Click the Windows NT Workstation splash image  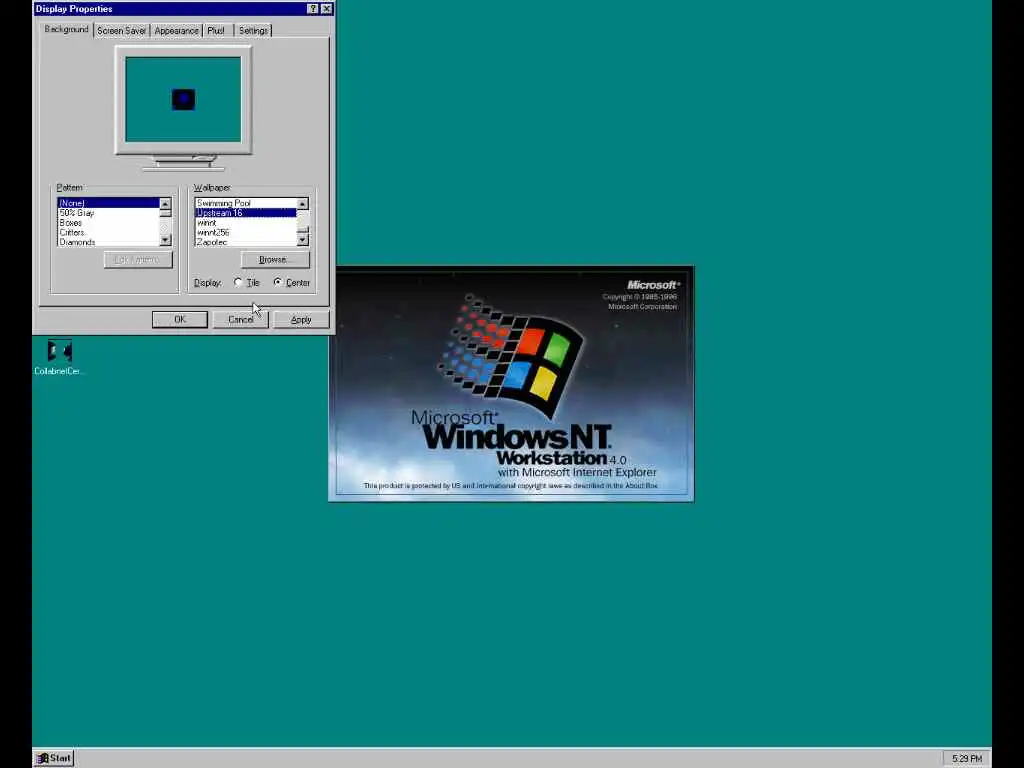point(511,383)
